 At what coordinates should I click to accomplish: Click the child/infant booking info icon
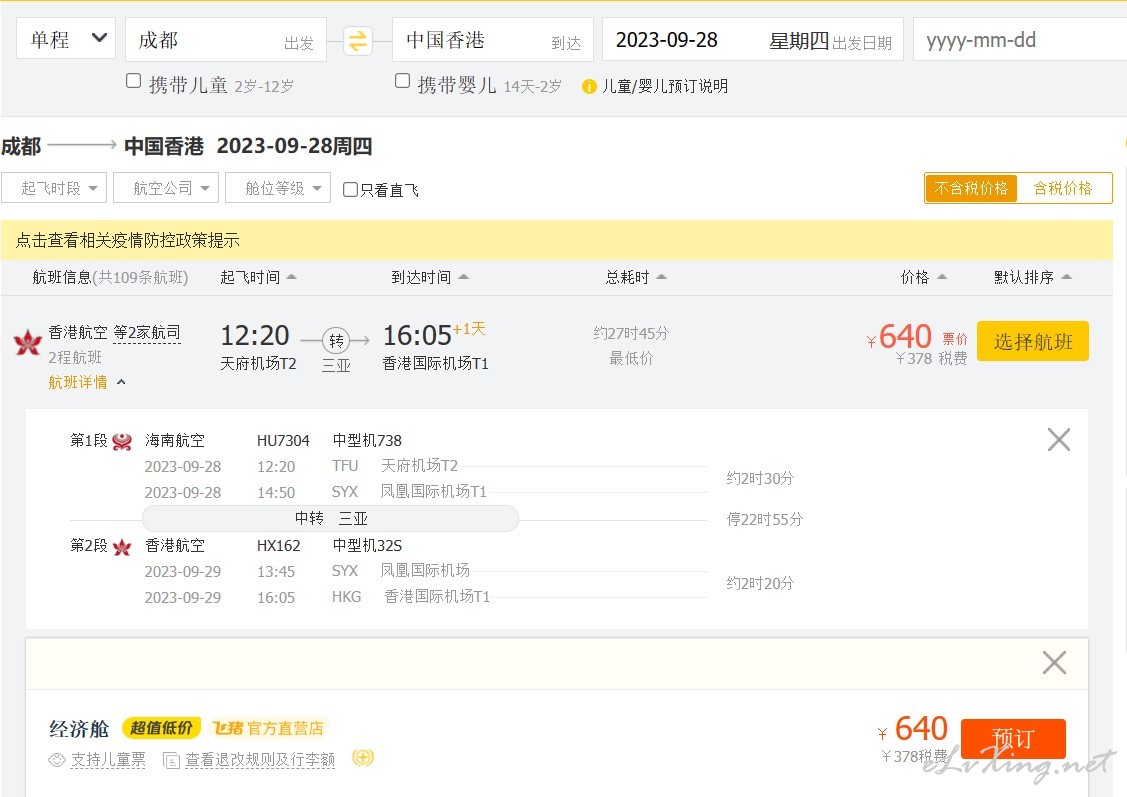point(589,87)
